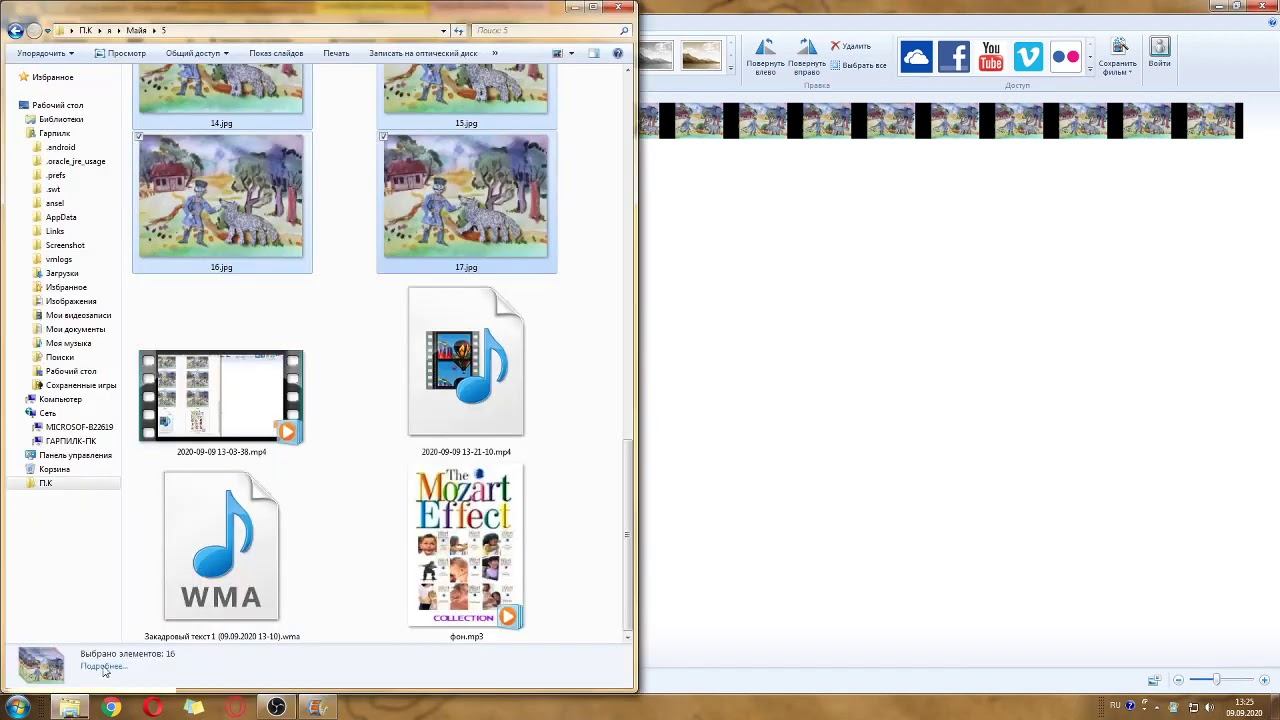Click Burn to disc (Записать на оптический диск)

pyautogui.click(x=423, y=53)
